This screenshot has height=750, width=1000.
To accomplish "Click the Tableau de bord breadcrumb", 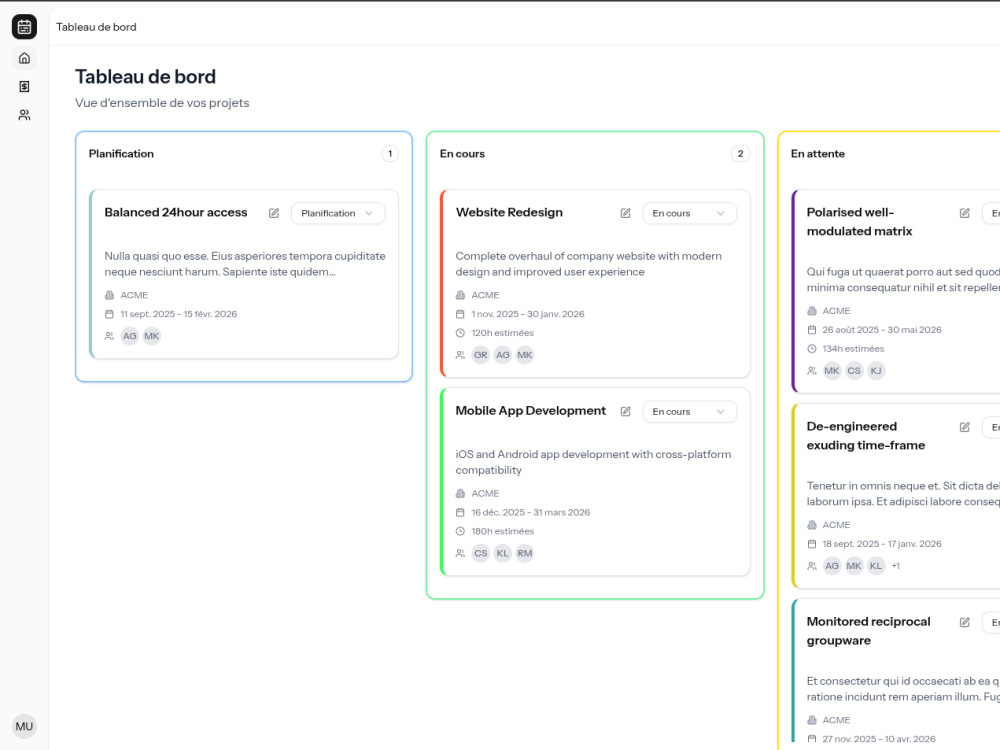I will tap(96, 27).
